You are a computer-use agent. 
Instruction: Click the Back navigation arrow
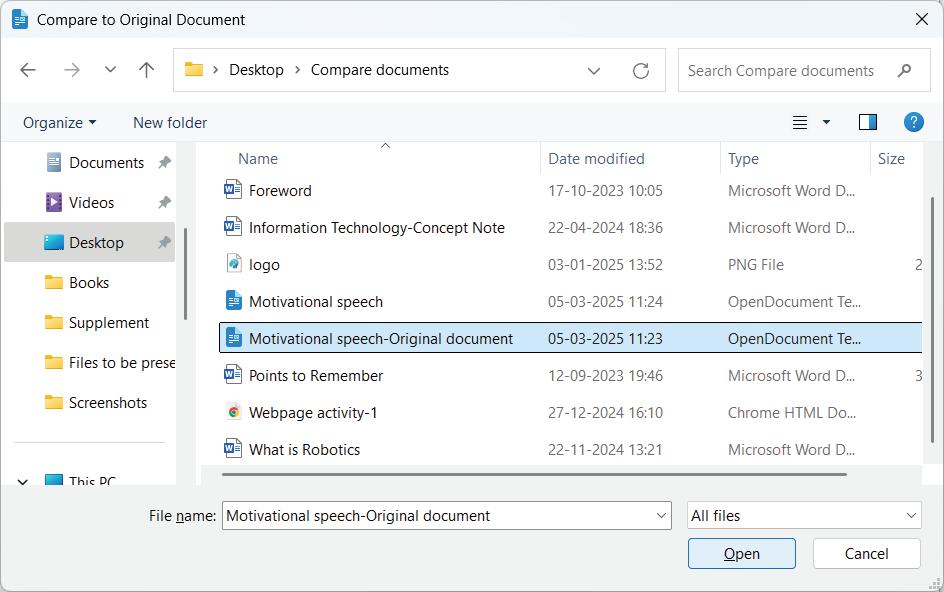pyautogui.click(x=28, y=70)
